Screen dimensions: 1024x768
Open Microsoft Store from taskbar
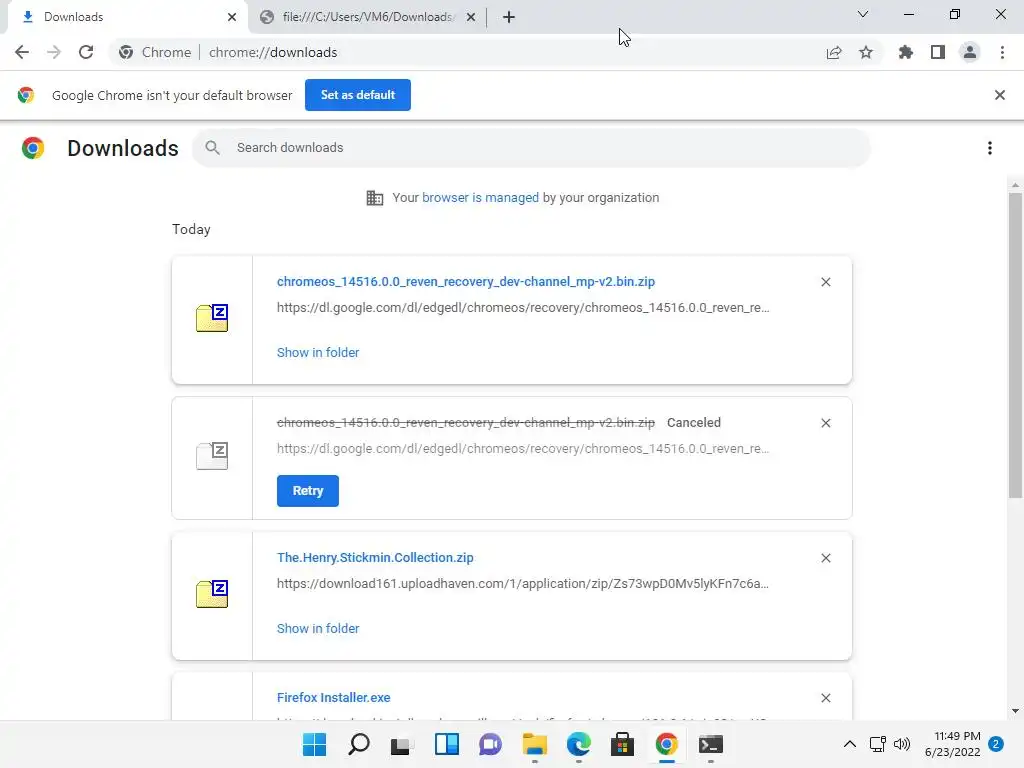pos(622,744)
